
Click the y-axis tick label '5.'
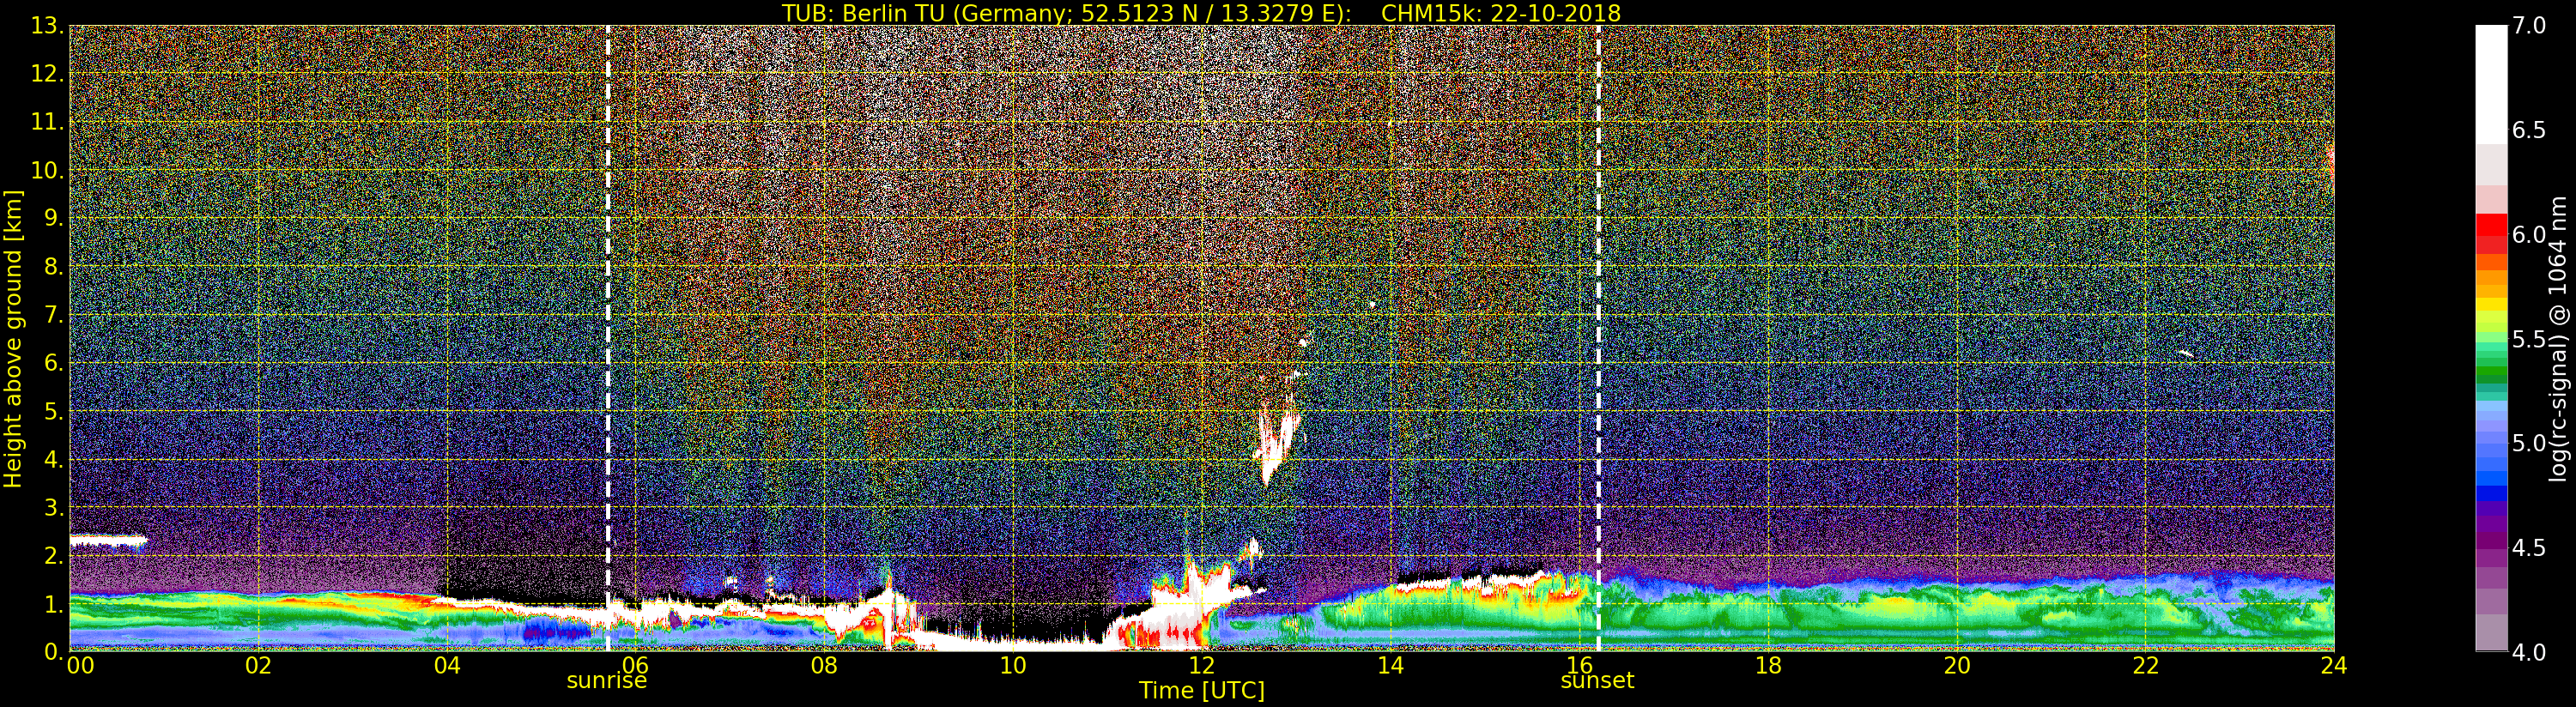(x=54, y=411)
